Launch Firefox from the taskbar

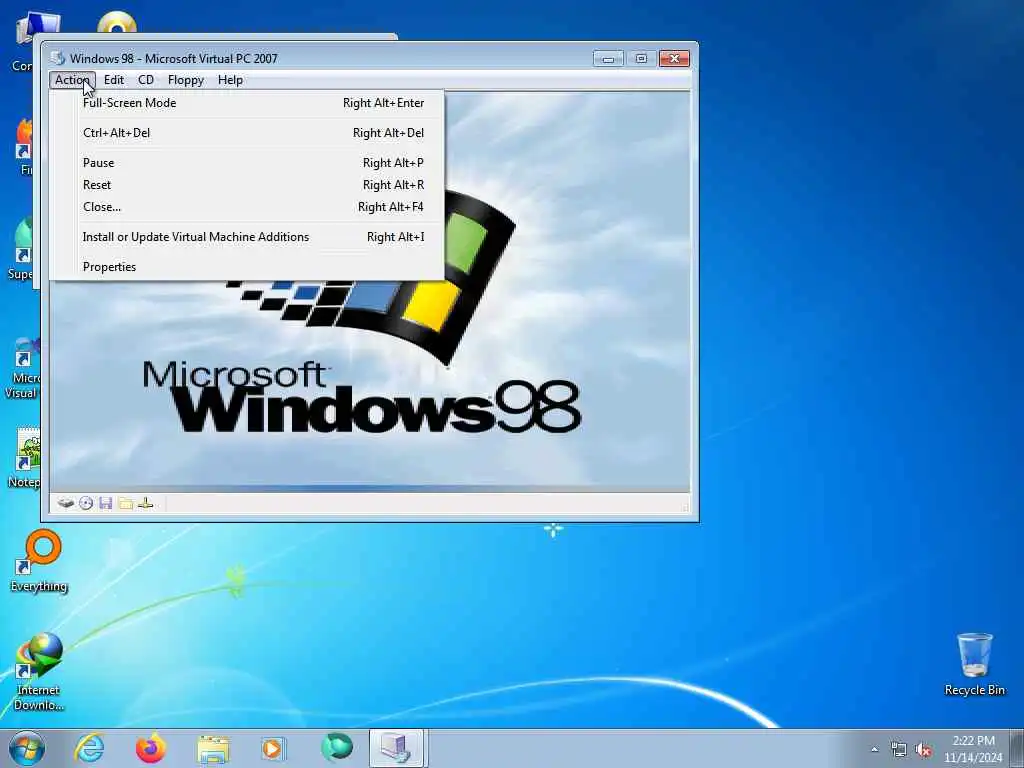[x=150, y=748]
